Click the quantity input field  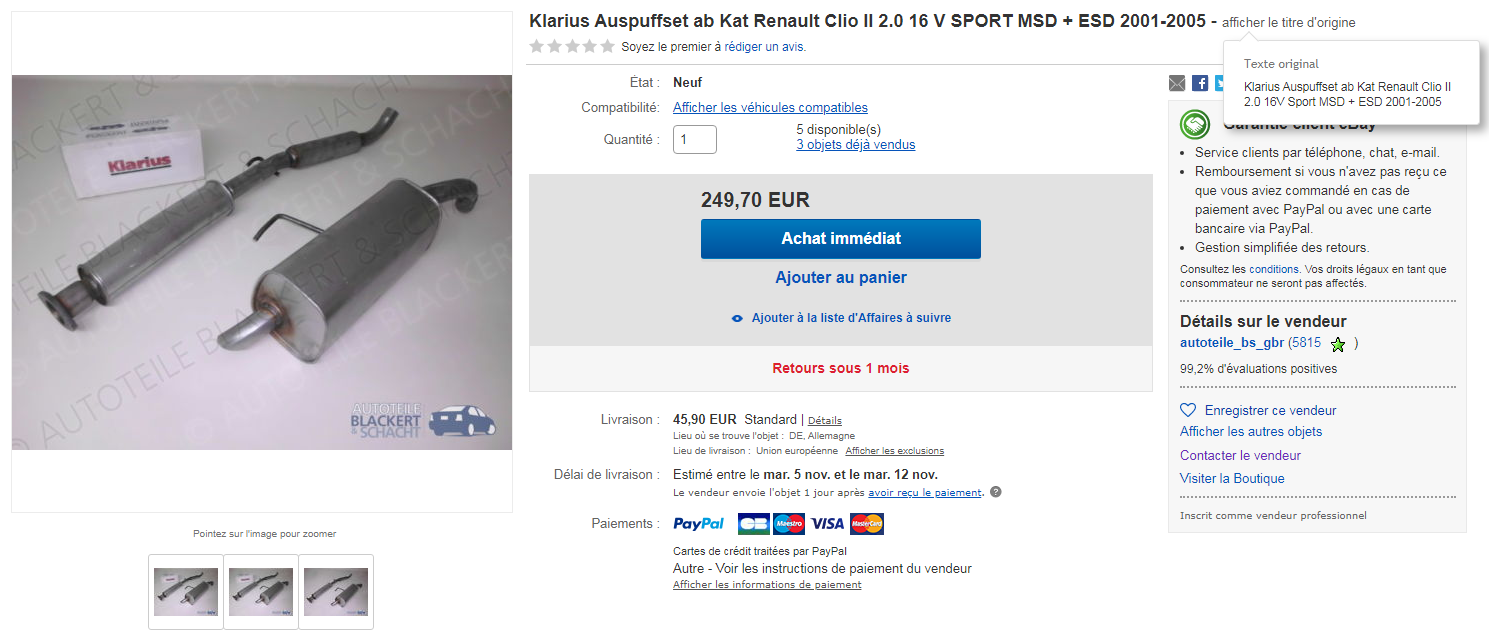click(695, 140)
